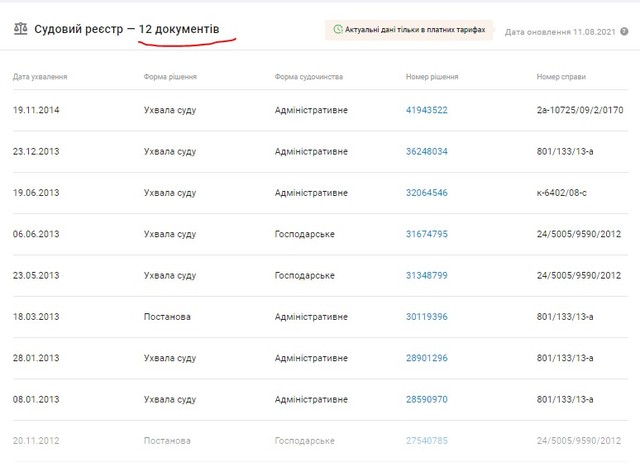Click the 'Номер справи' column header

pyautogui.click(x=562, y=77)
